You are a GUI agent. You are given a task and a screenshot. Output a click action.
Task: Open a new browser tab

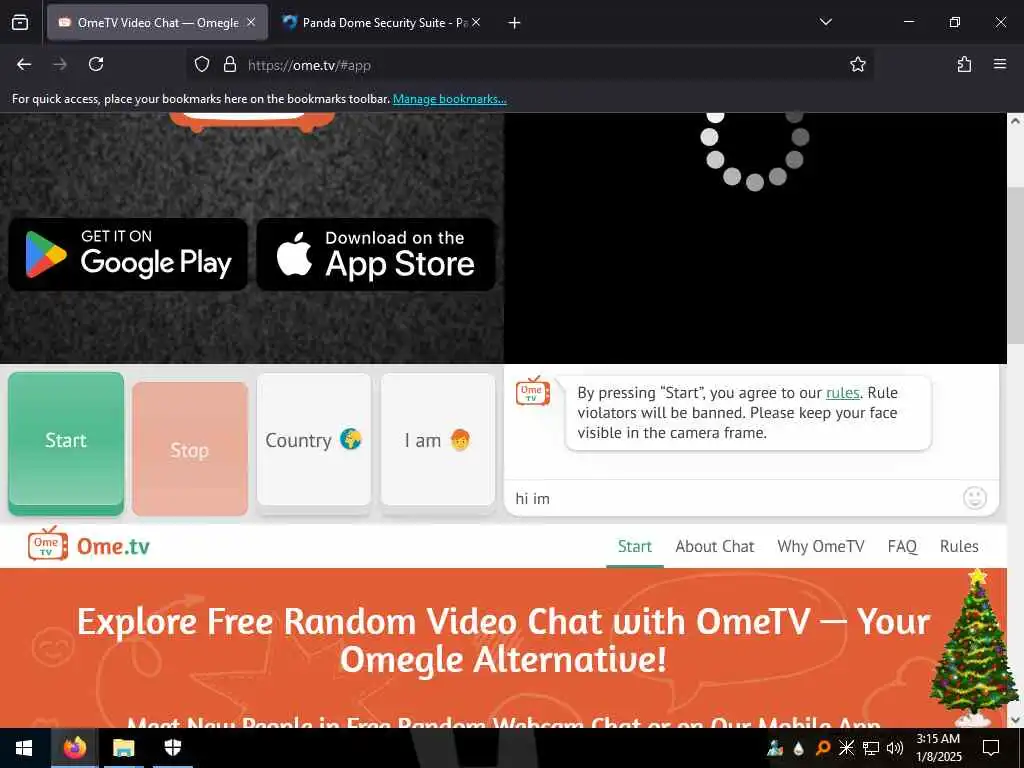pos(515,23)
